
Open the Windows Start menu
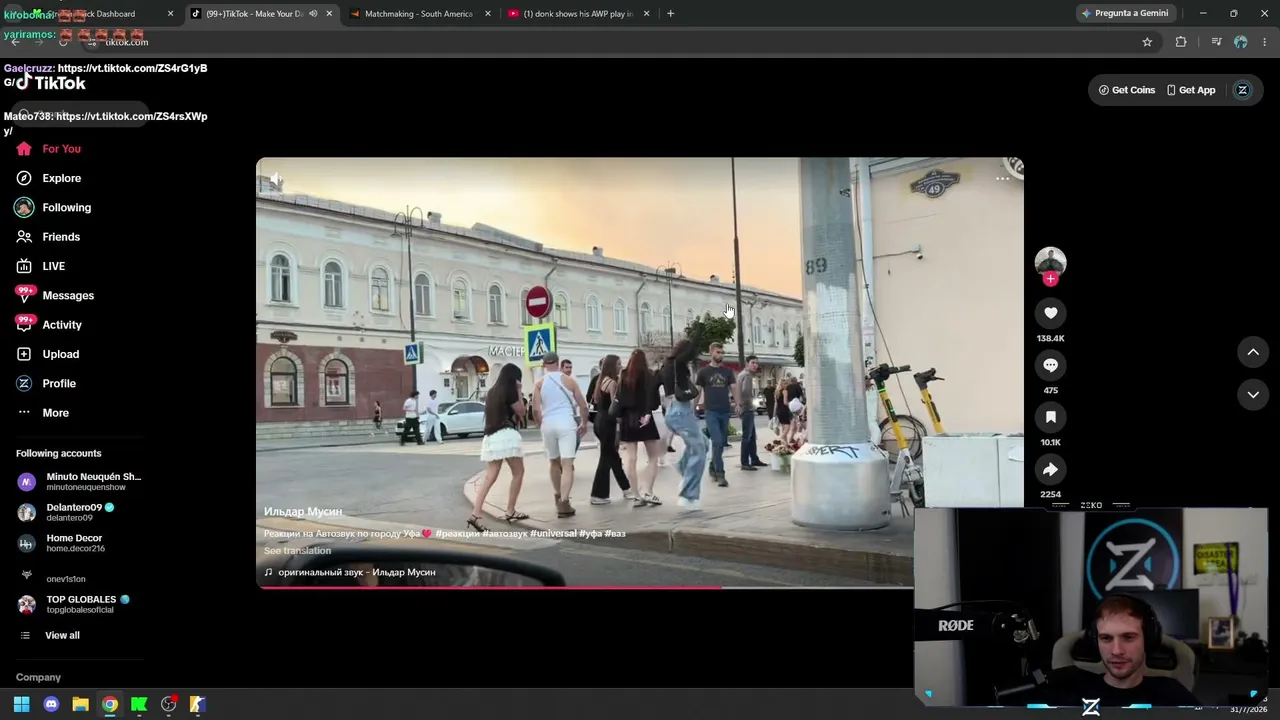point(21,704)
